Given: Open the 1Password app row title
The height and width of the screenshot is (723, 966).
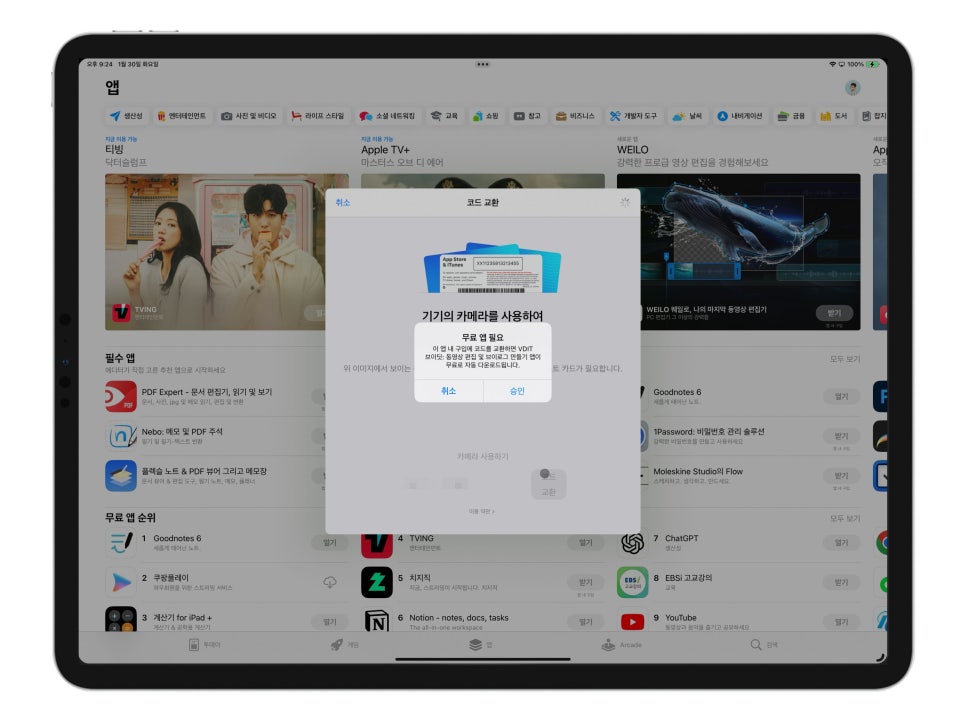Looking at the screenshot, I should [708, 432].
